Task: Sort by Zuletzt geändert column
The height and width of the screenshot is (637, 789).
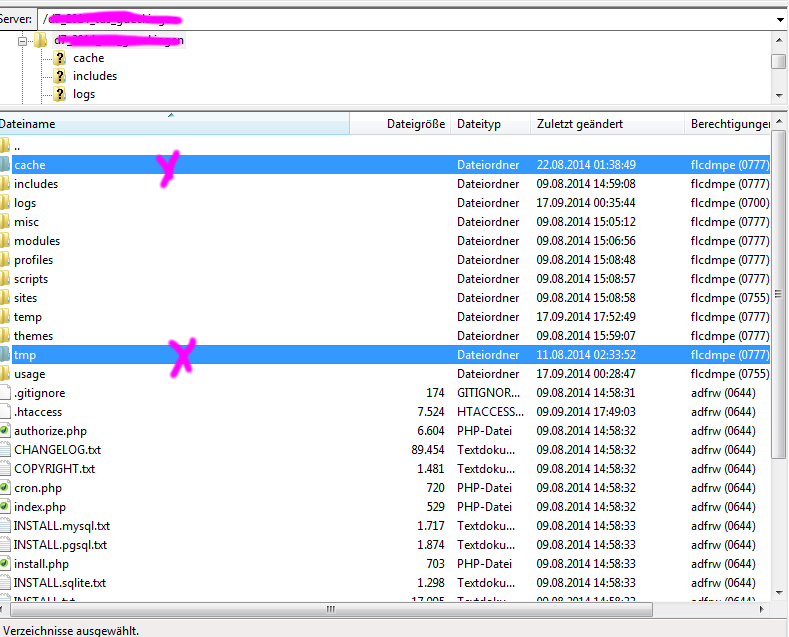Action: click(x=580, y=124)
